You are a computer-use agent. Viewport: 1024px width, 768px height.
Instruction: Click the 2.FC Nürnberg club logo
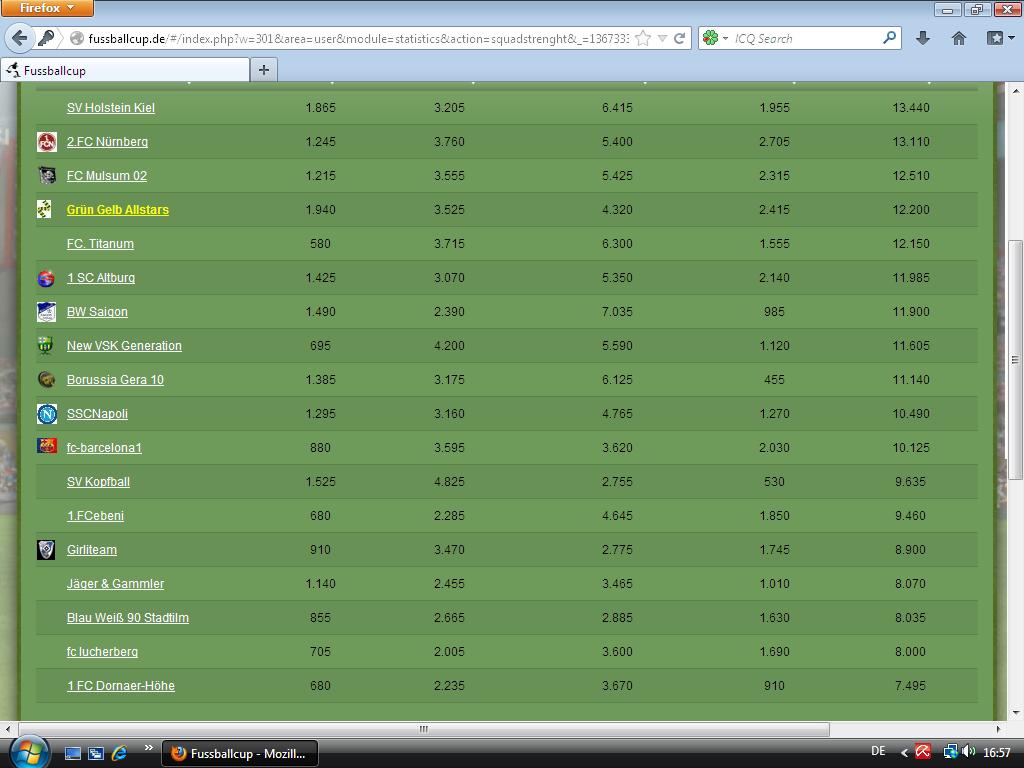[46, 142]
